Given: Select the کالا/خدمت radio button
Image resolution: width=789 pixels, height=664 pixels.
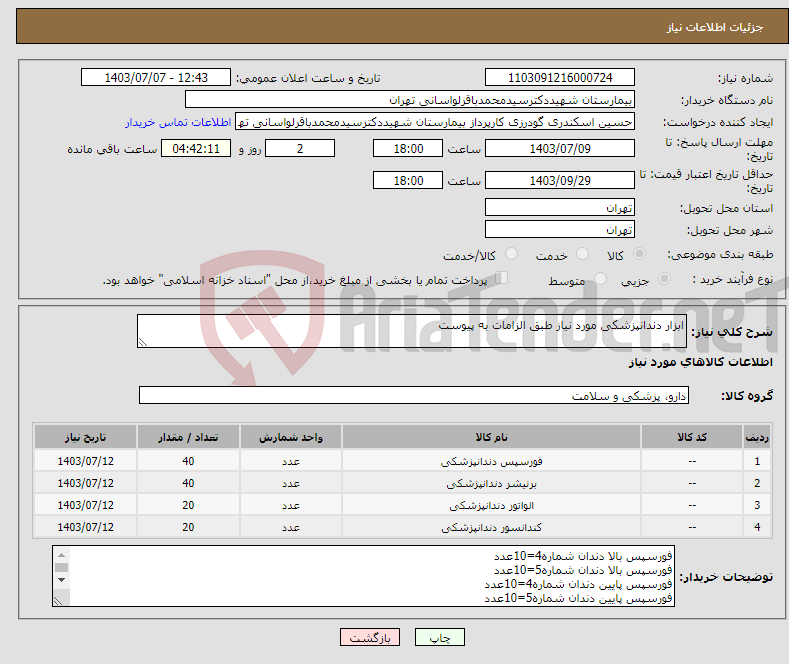Looking at the screenshot, I should click(x=511, y=254).
